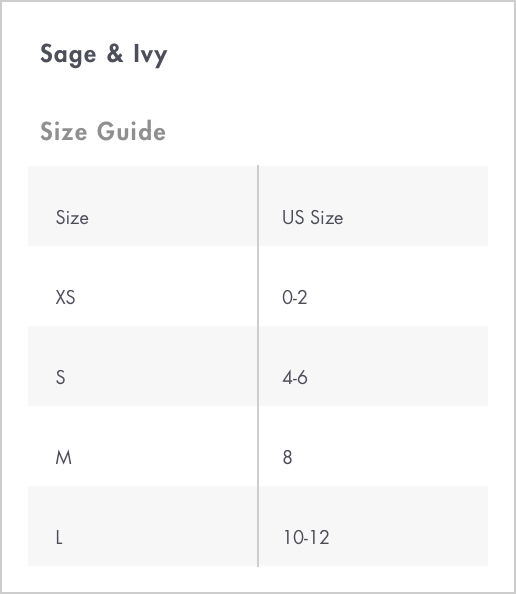Image resolution: width=516 pixels, height=594 pixels.
Task: Click the US Size column header
Action: point(313,217)
